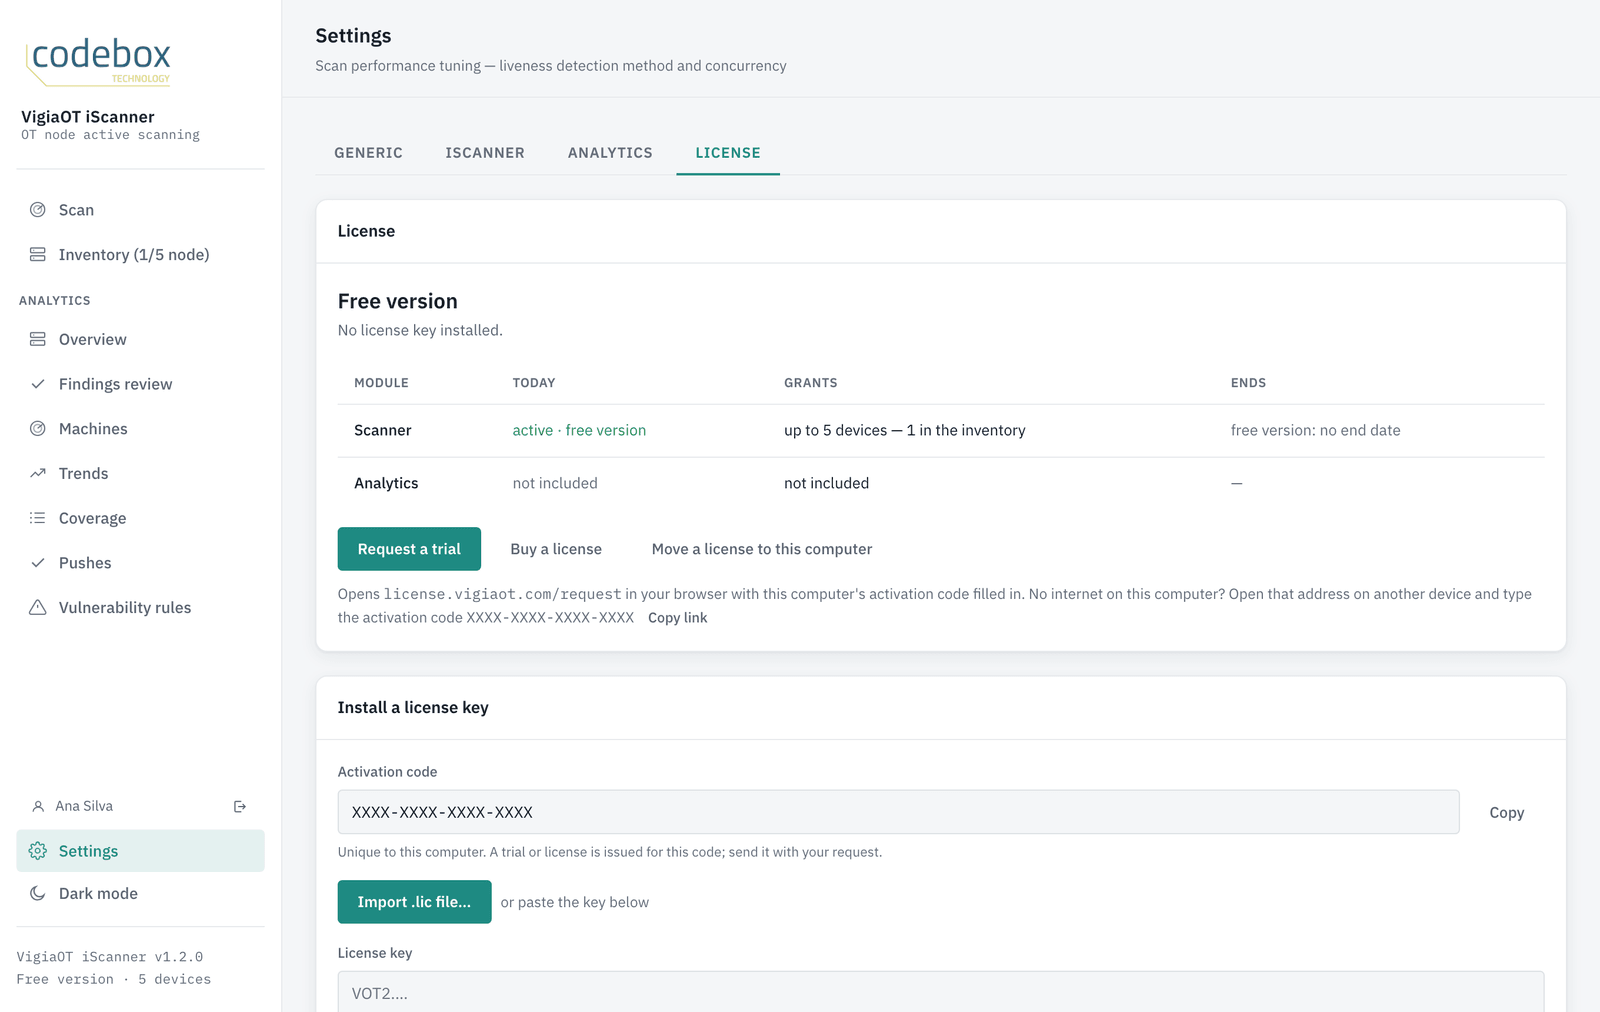Screen dimensions: 1600x1012
Task: Open Inventory (1/5 node)
Action: tap(140, 255)
